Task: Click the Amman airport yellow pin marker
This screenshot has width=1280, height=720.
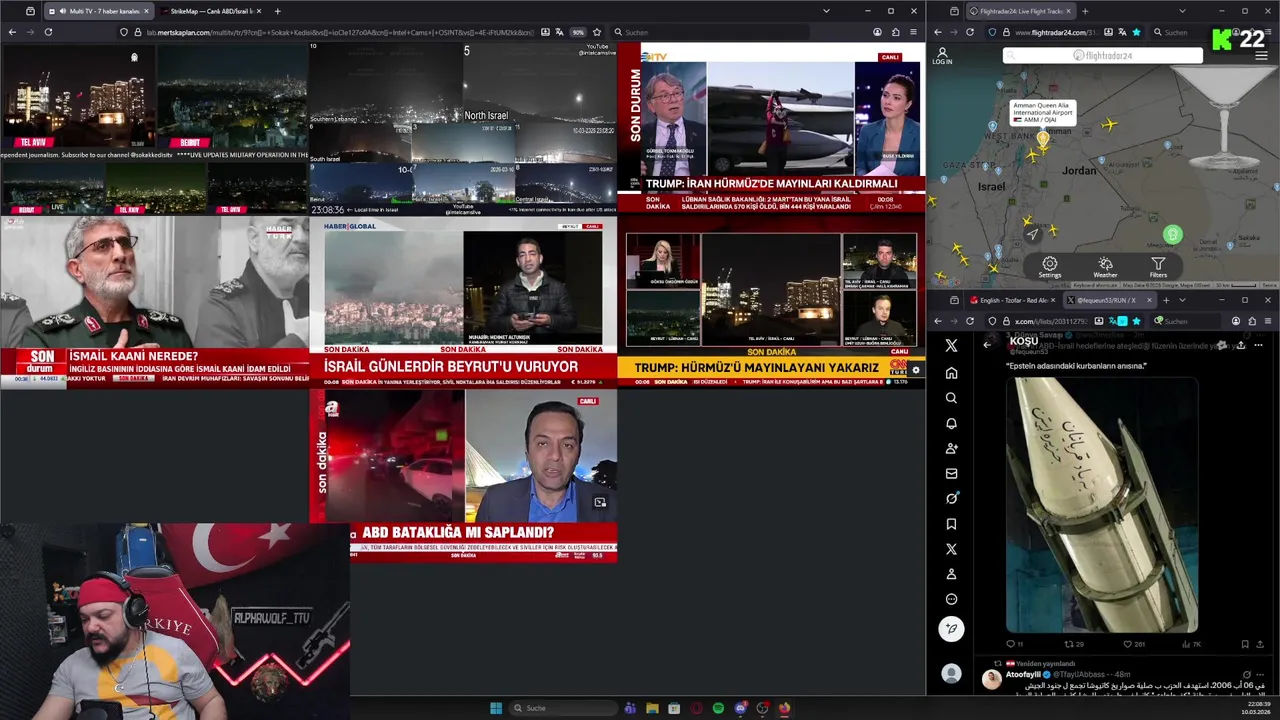Action: (1043, 140)
